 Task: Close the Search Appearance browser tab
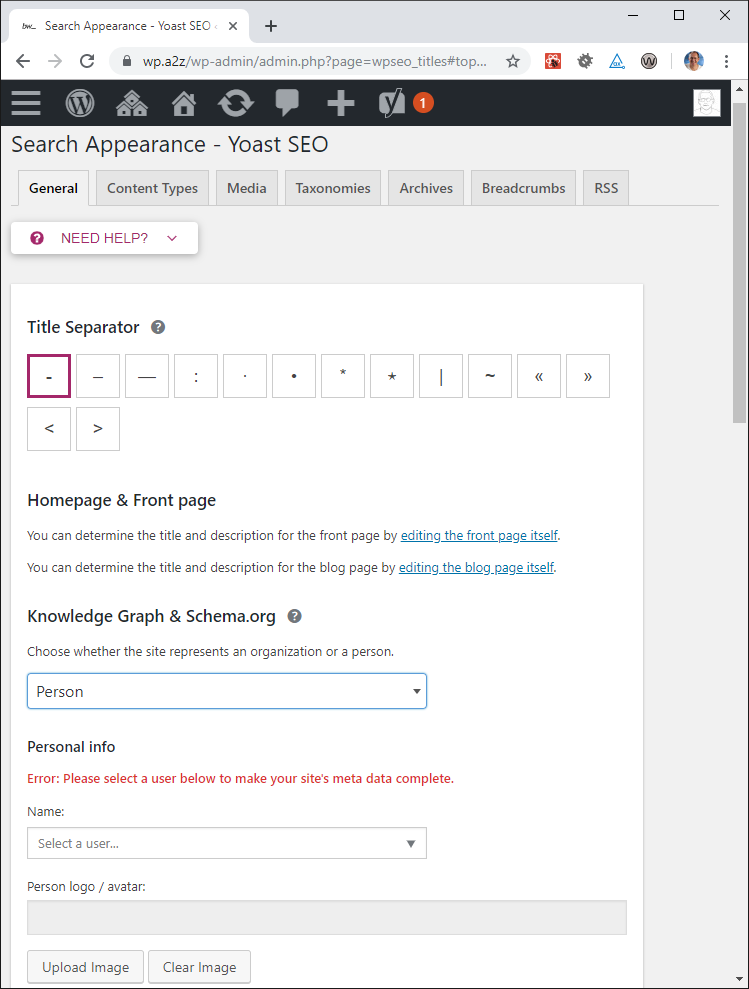pos(233,26)
